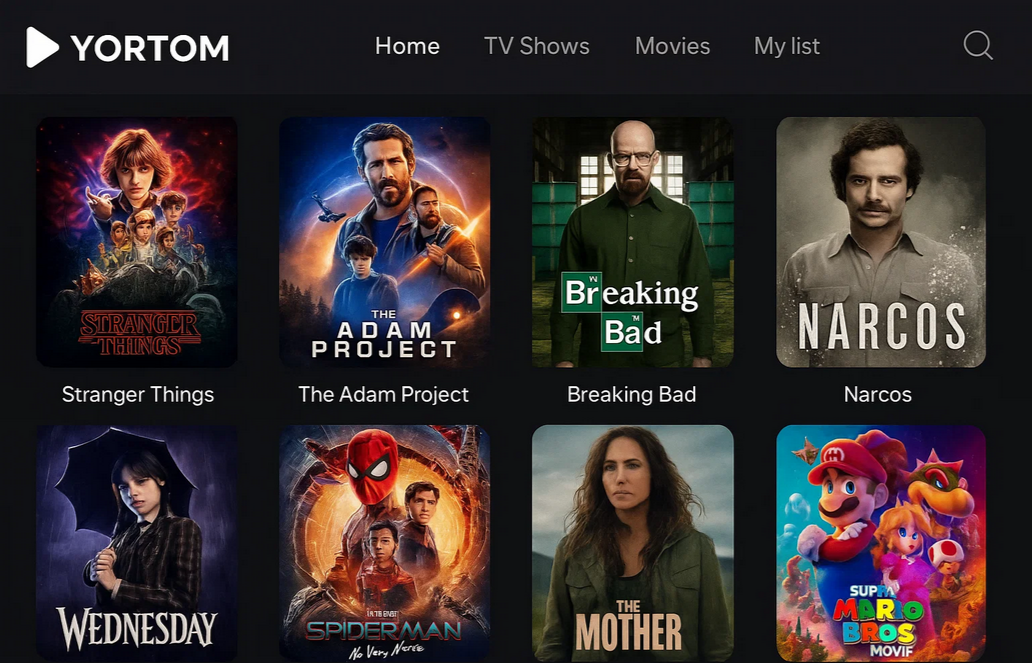The width and height of the screenshot is (1032, 663).
Task: Open the Home tab
Action: (x=407, y=46)
